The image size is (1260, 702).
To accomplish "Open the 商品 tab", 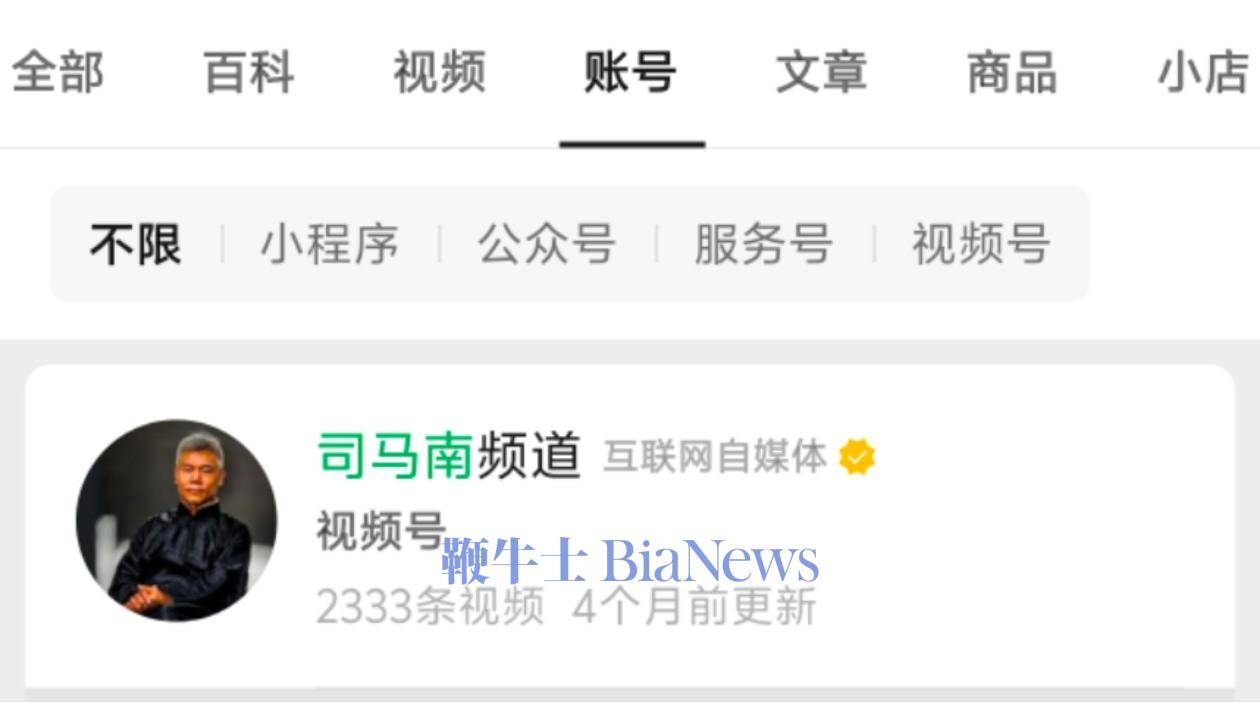I will [1012, 73].
